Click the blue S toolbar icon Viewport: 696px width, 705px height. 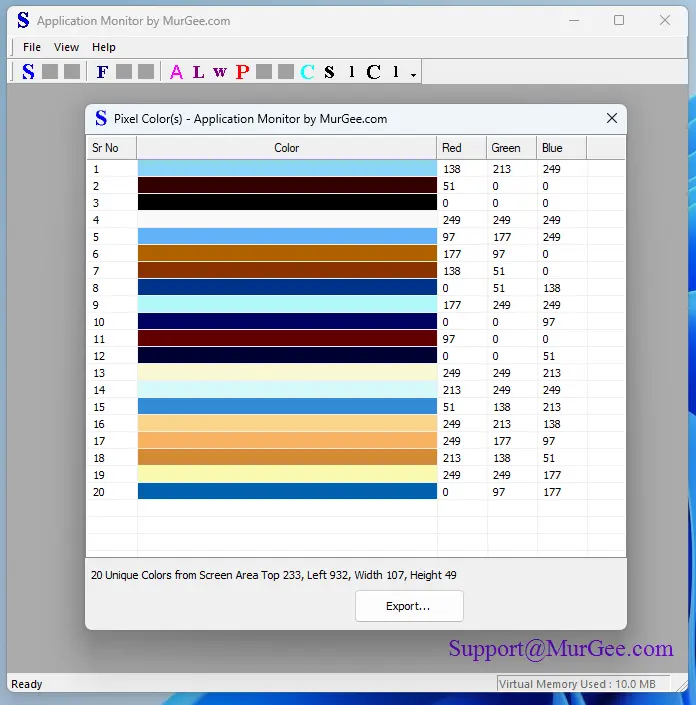pyautogui.click(x=28, y=71)
